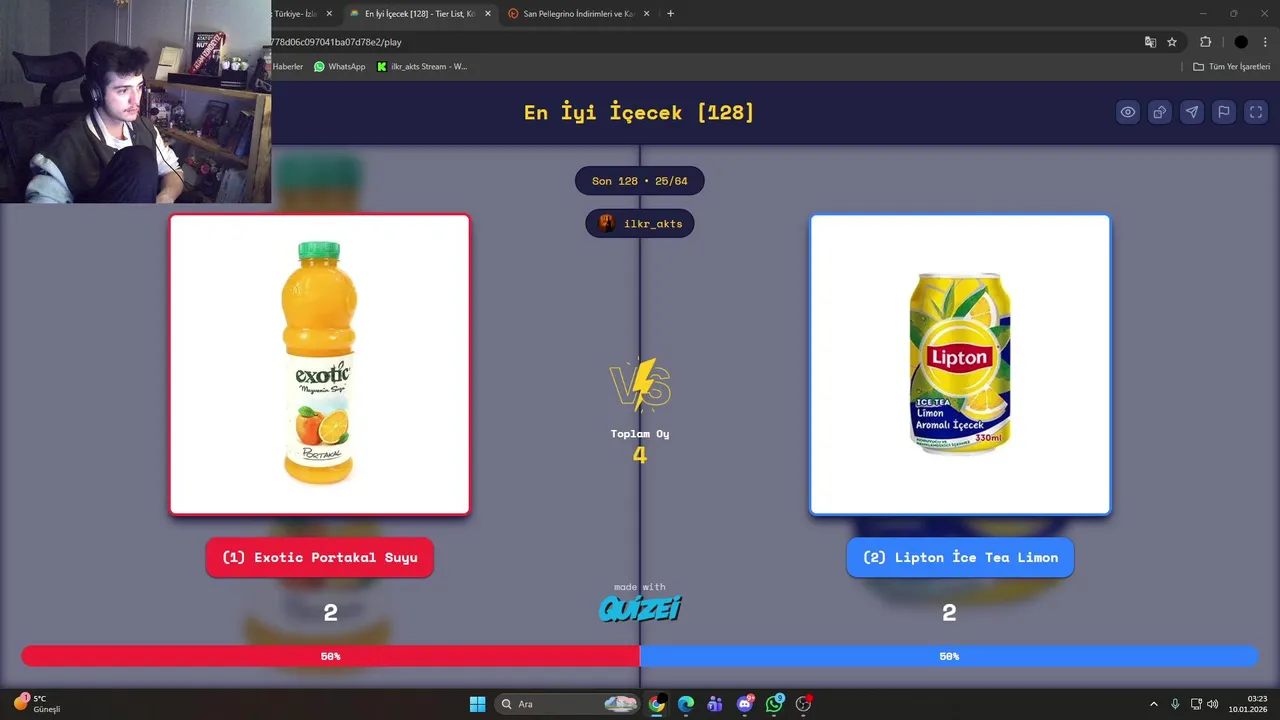Screen dimensions: 1280x720
Task: Close the 'En İyi İçecek [128]' tab
Action: [488, 14]
